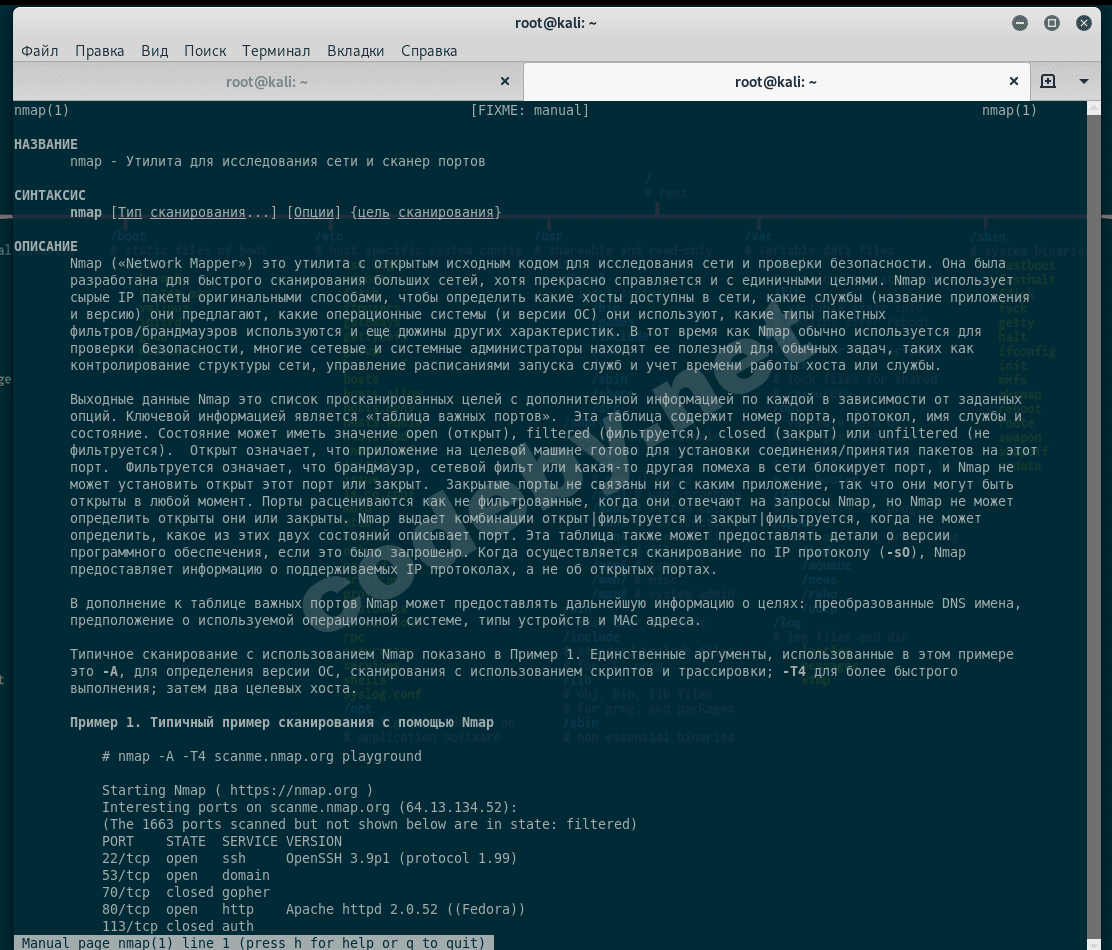Click the 113/tcp closed auth row
This screenshot has width=1112, height=950.
point(178,927)
